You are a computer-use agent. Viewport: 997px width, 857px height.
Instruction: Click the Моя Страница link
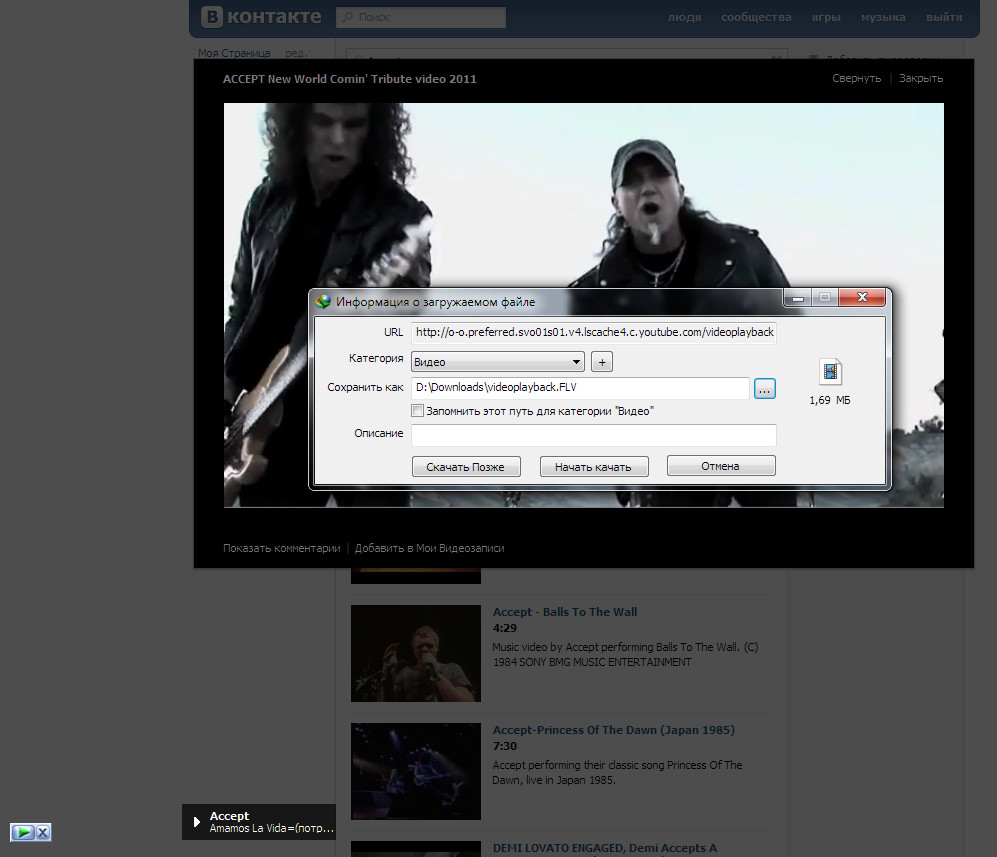234,53
